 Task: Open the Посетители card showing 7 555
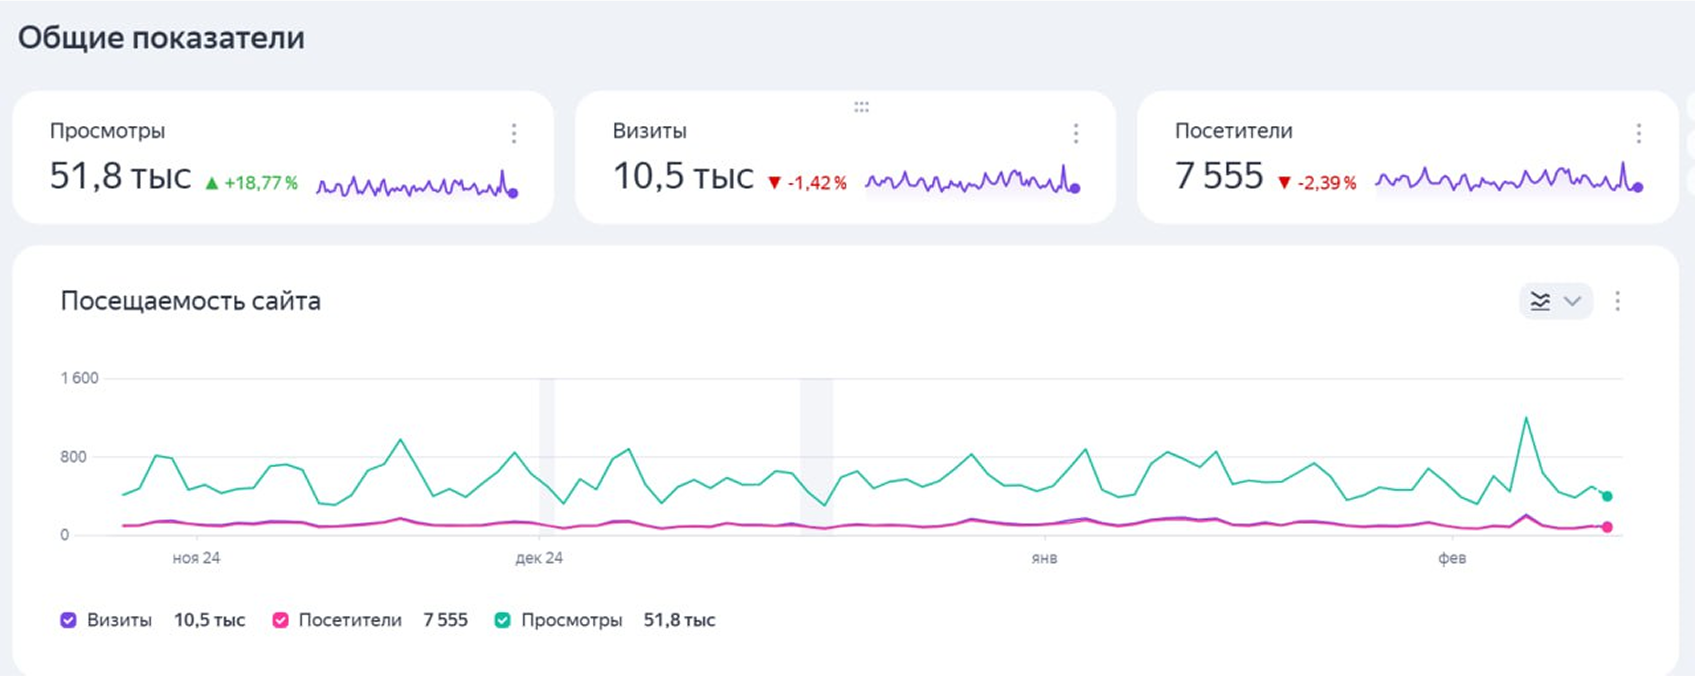(1407, 157)
